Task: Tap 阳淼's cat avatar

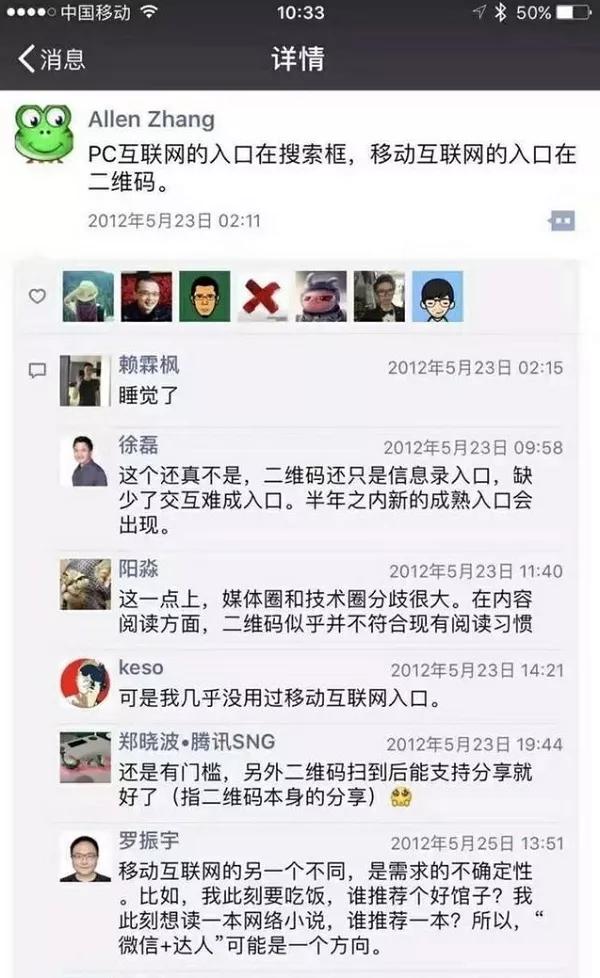Action: pos(85,584)
